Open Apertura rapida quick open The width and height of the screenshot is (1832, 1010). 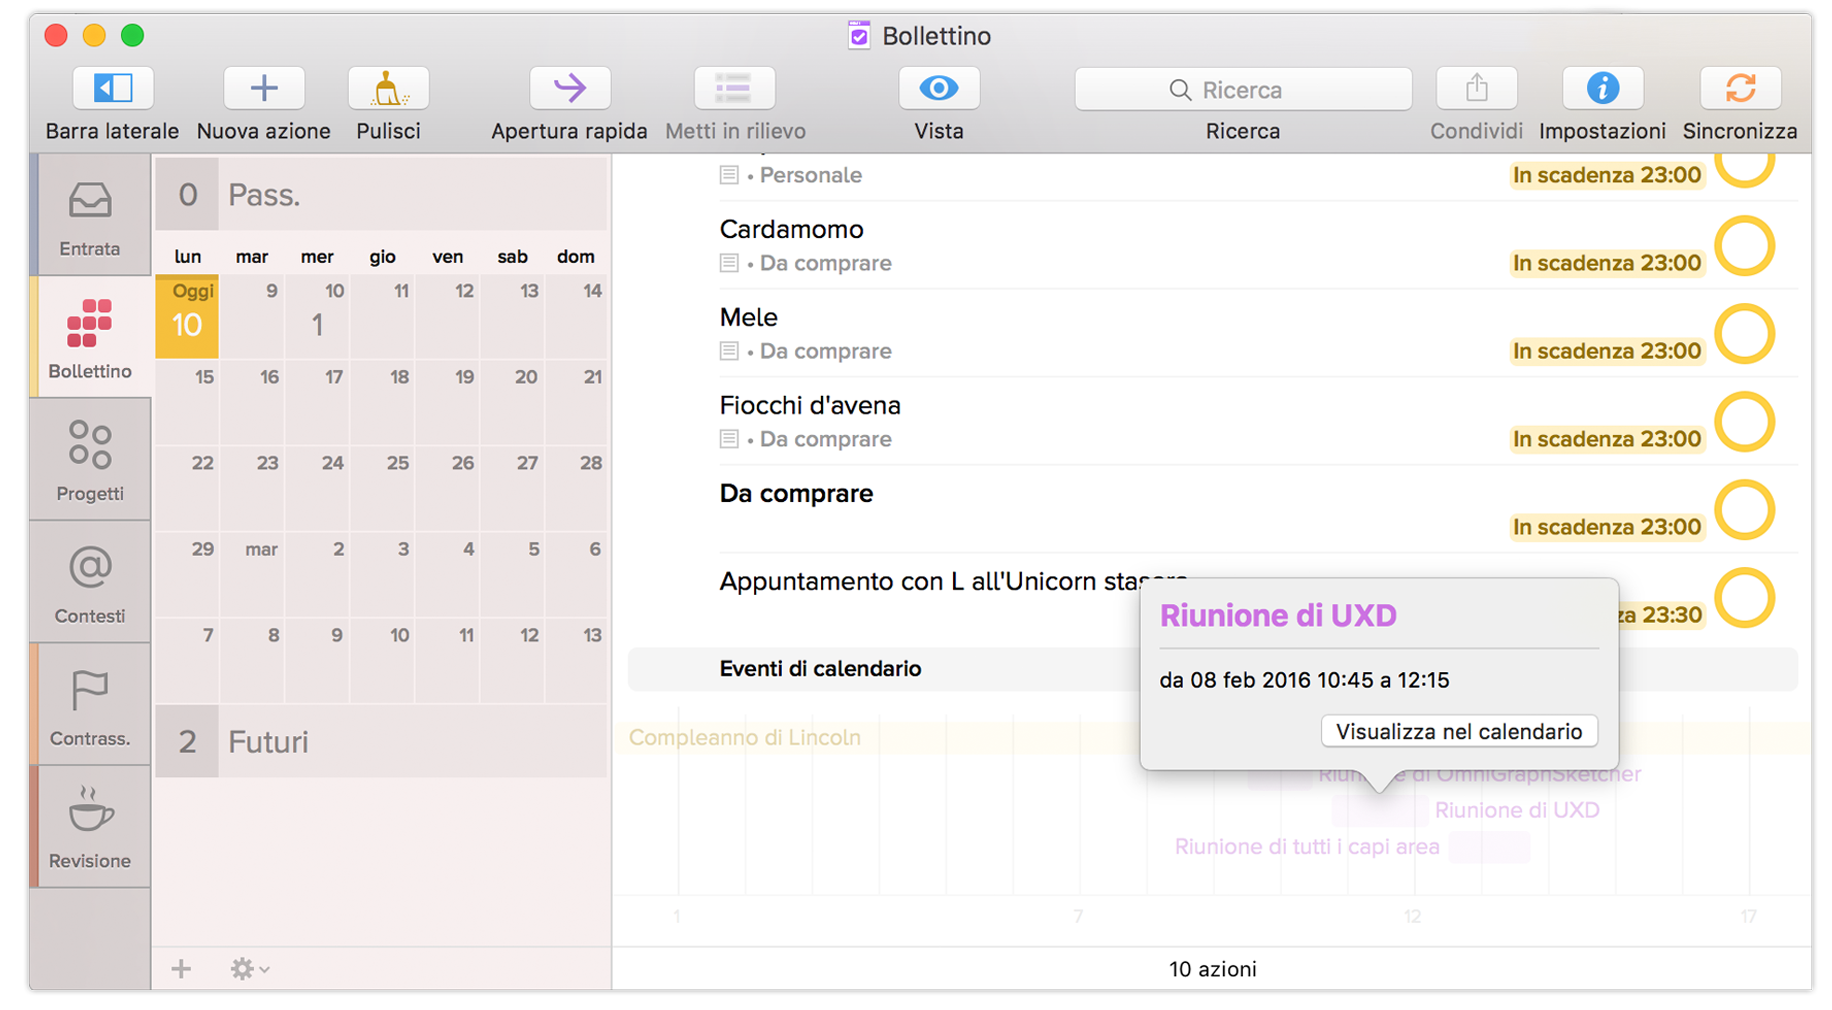(569, 88)
